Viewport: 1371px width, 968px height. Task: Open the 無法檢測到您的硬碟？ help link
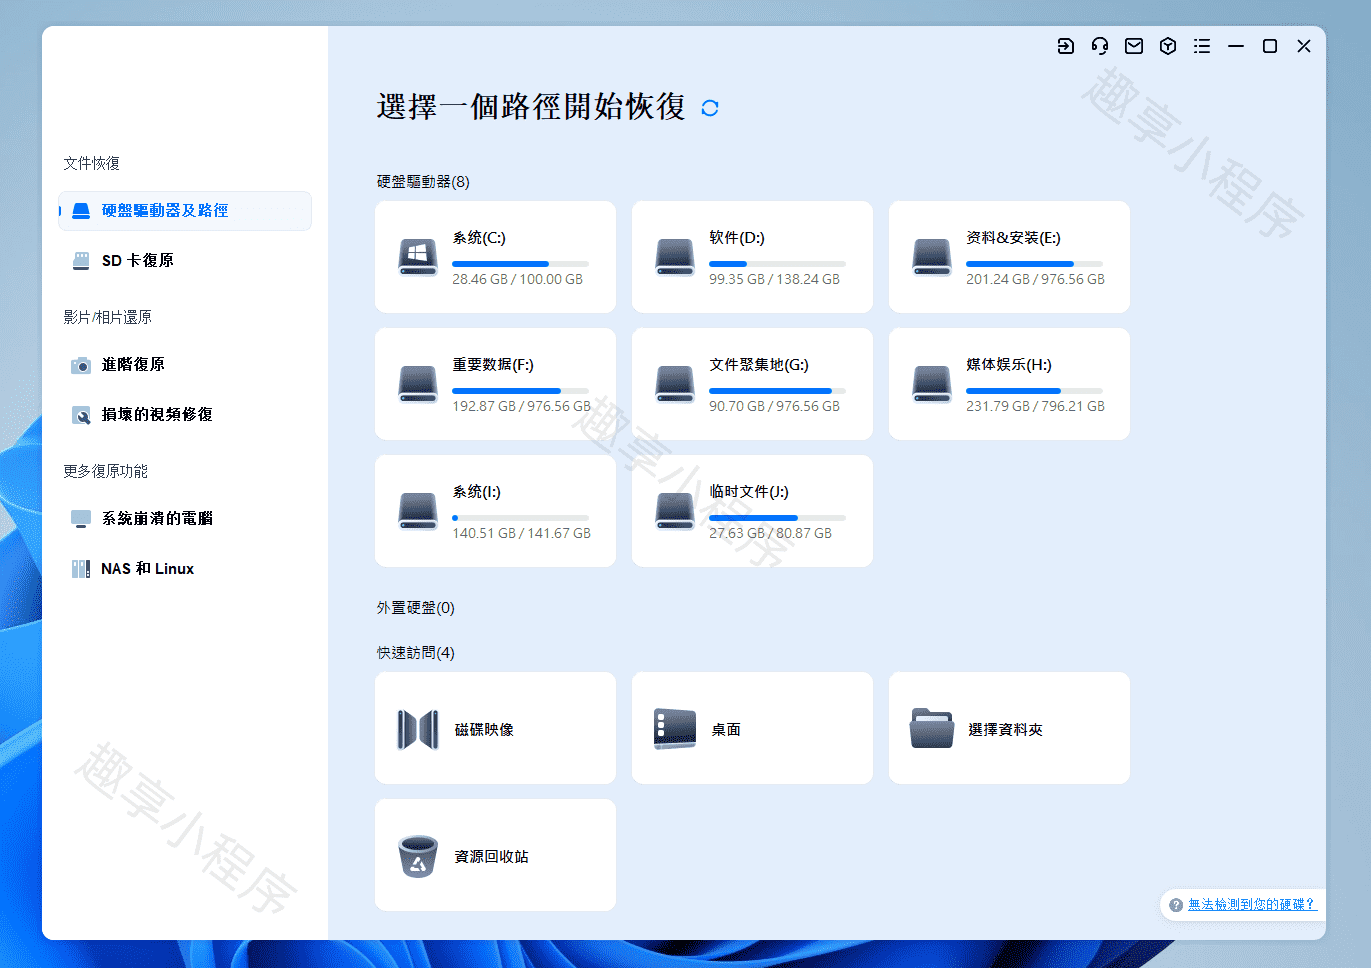tap(1251, 905)
